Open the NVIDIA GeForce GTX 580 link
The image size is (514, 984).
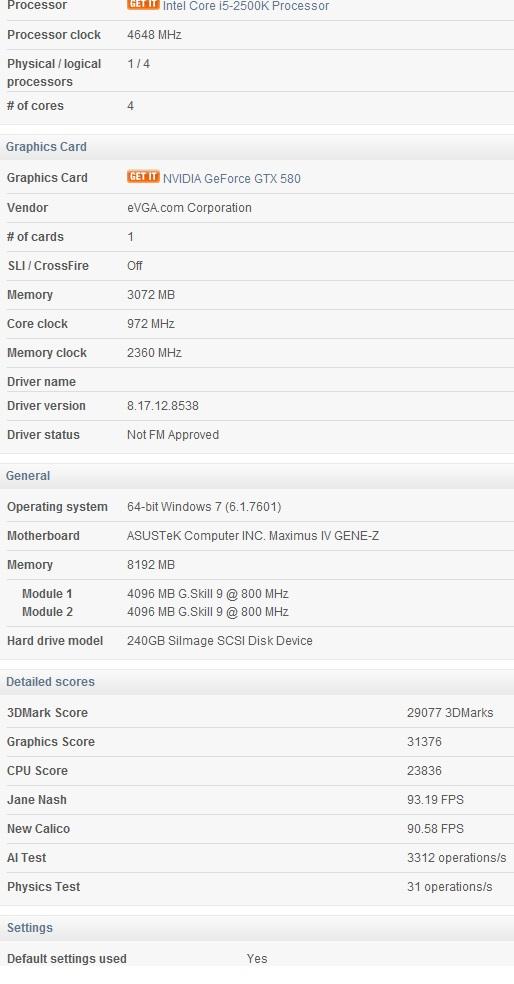(232, 179)
